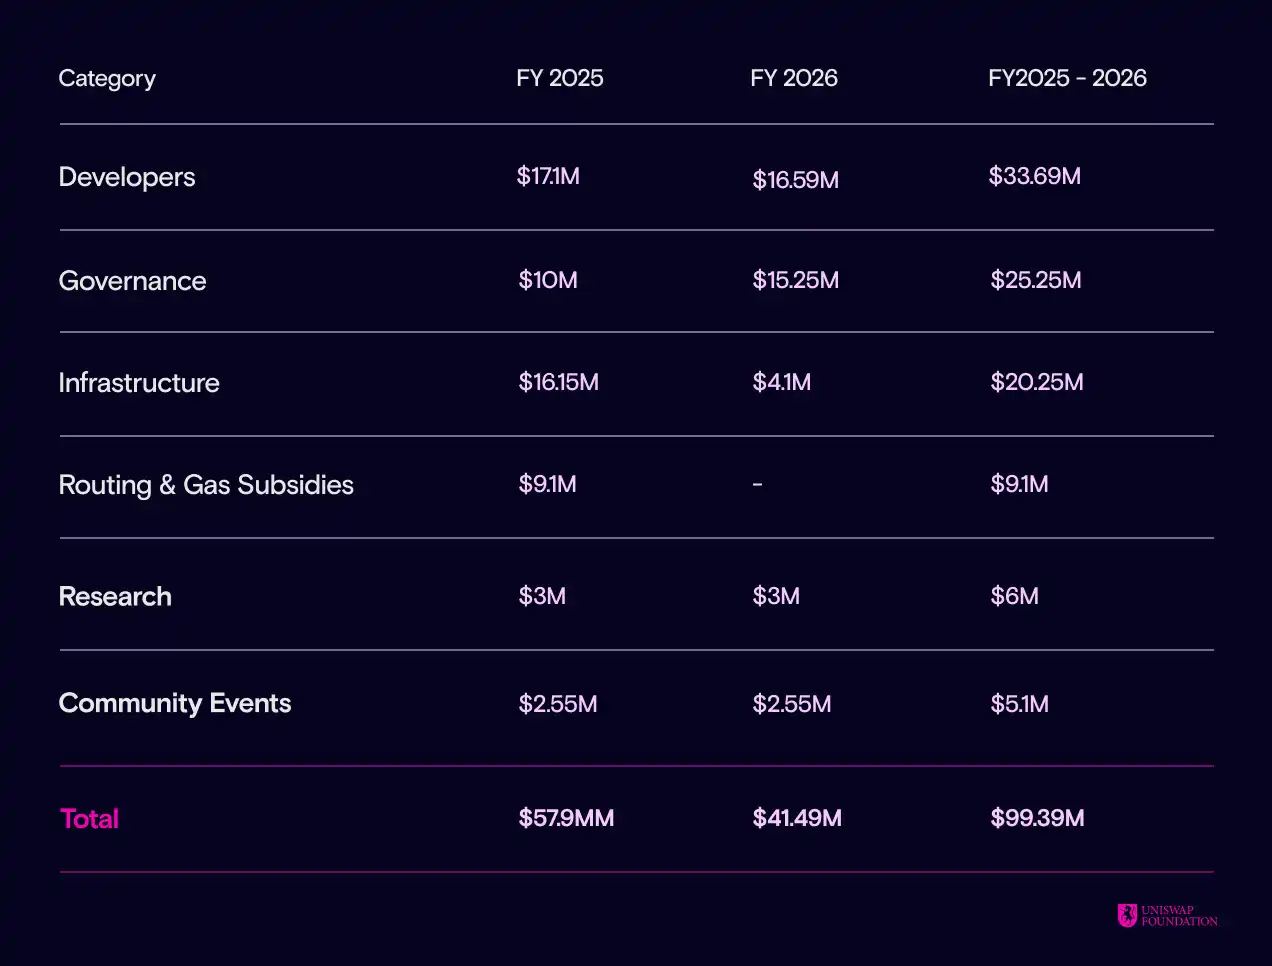
Task: Click the Developers row label
Action: 127,177
